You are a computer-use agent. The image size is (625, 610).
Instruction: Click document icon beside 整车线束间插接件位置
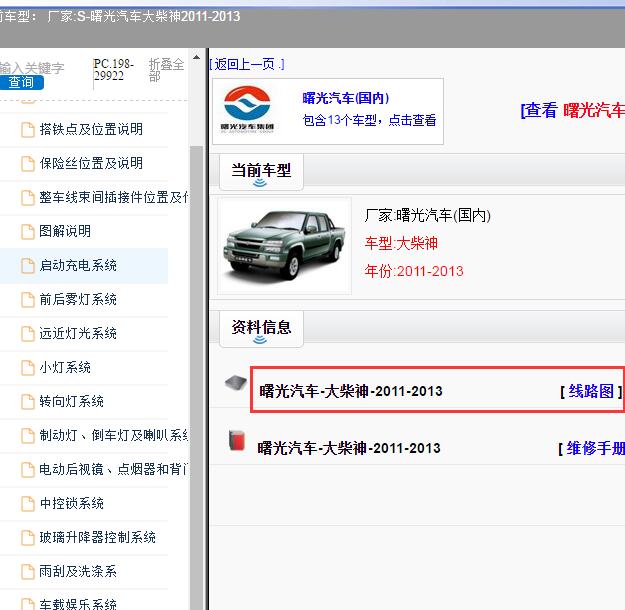[28, 197]
